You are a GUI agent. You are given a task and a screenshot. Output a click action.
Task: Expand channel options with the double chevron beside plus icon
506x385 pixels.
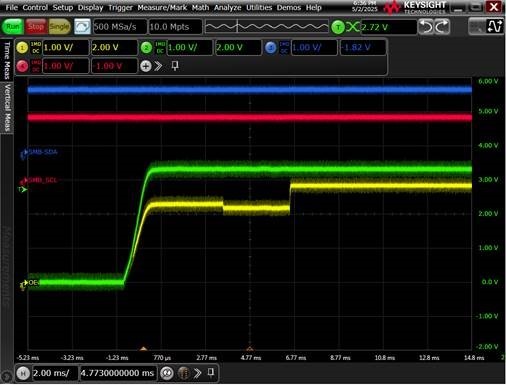tap(158, 66)
